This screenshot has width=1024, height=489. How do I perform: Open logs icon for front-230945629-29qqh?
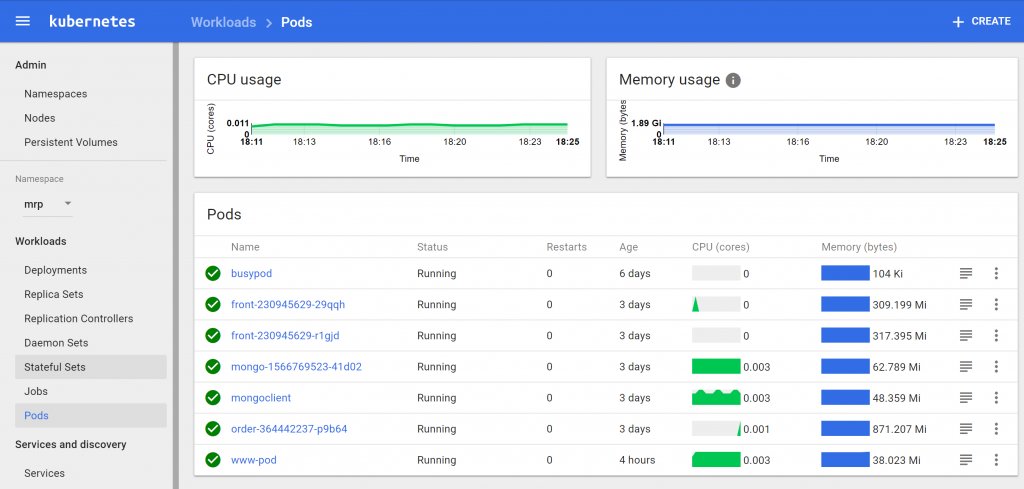coord(966,304)
